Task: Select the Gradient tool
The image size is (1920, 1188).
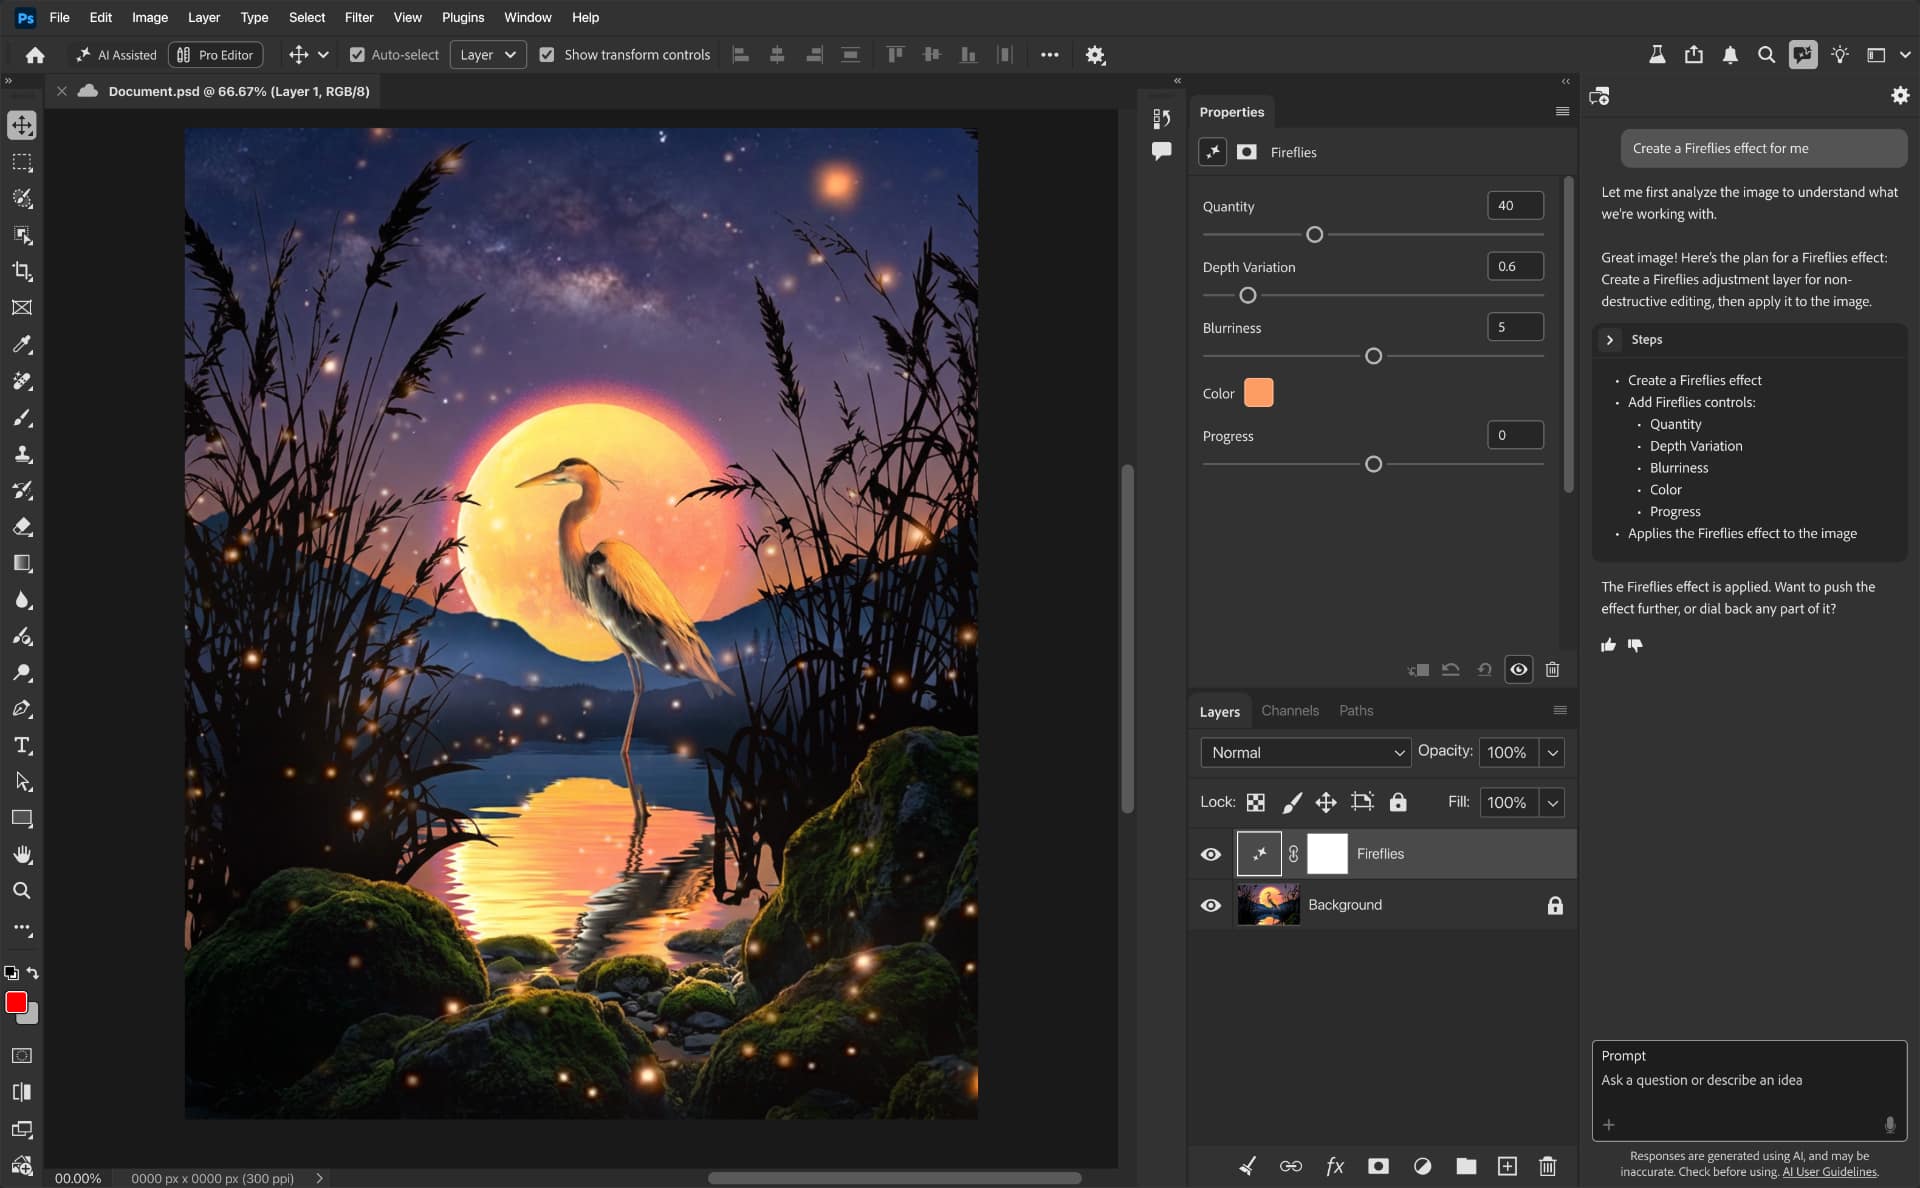Action: tap(22, 563)
